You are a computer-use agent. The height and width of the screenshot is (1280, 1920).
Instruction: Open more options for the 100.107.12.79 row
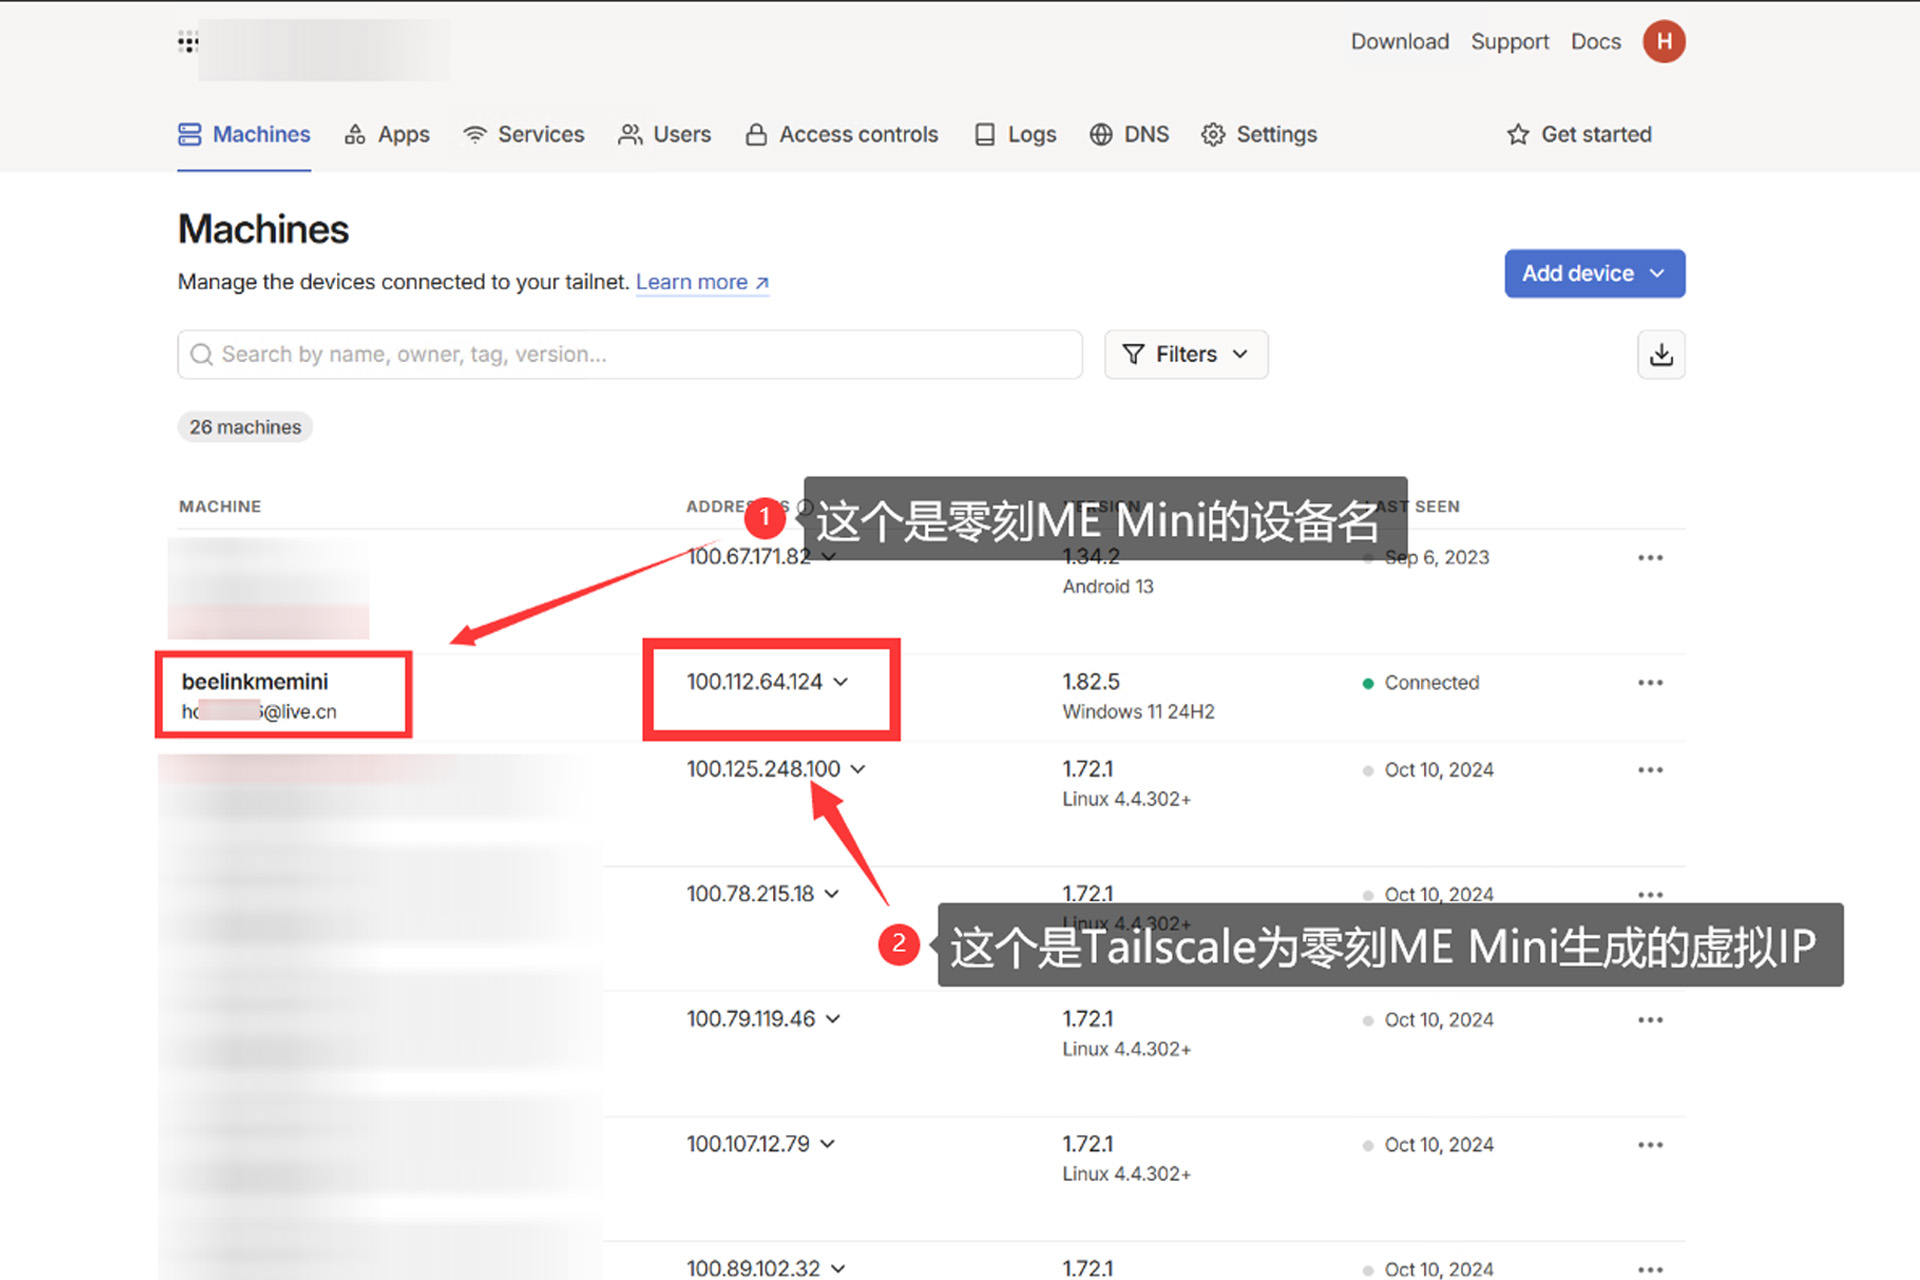click(1650, 1145)
